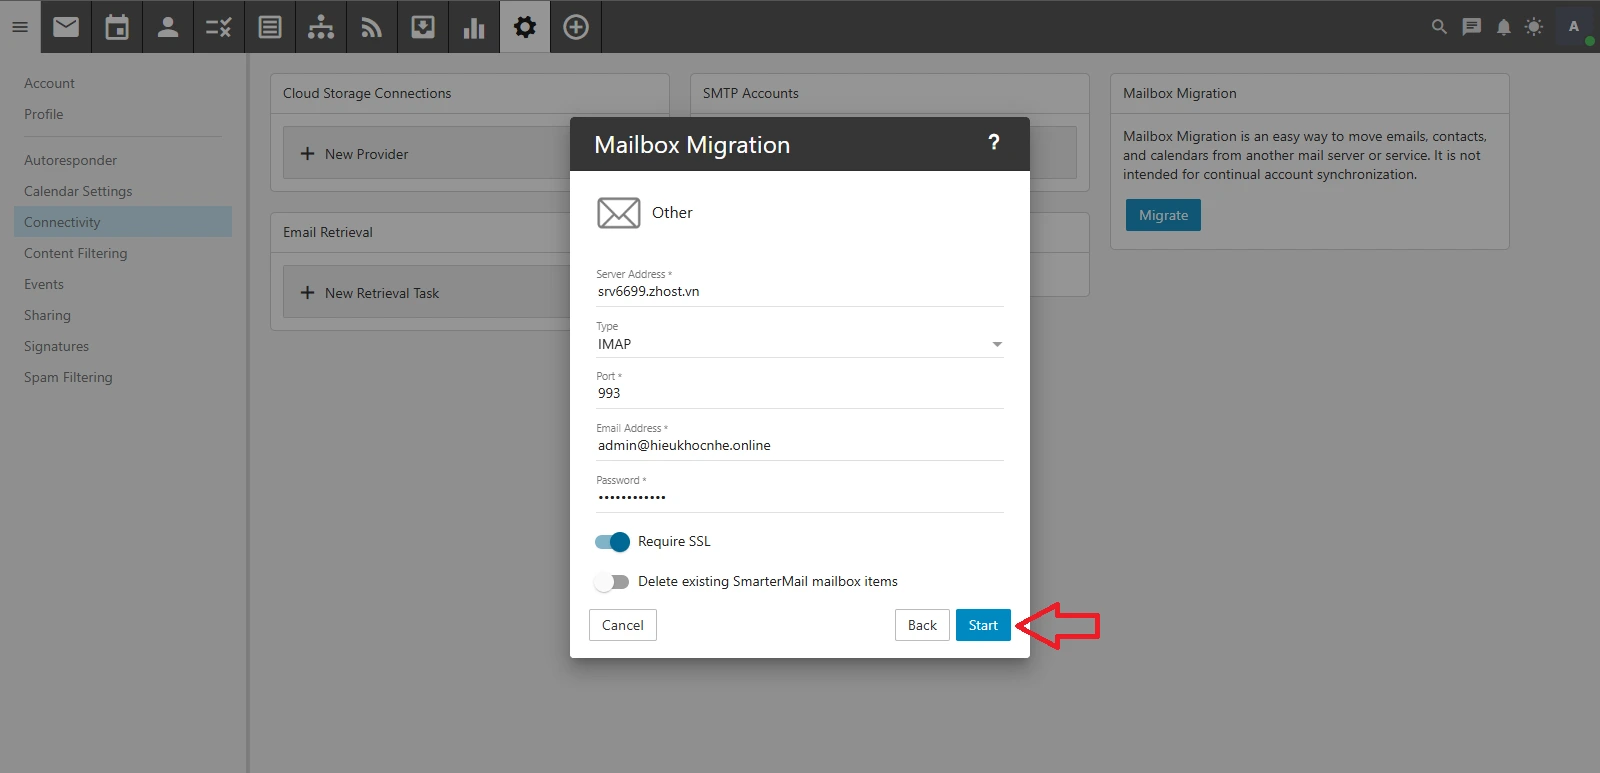The width and height of the screenshot is (1600, 773).
Task: Toggle the light/dark theme sun icon
Action: click(x=1533, y=27)
